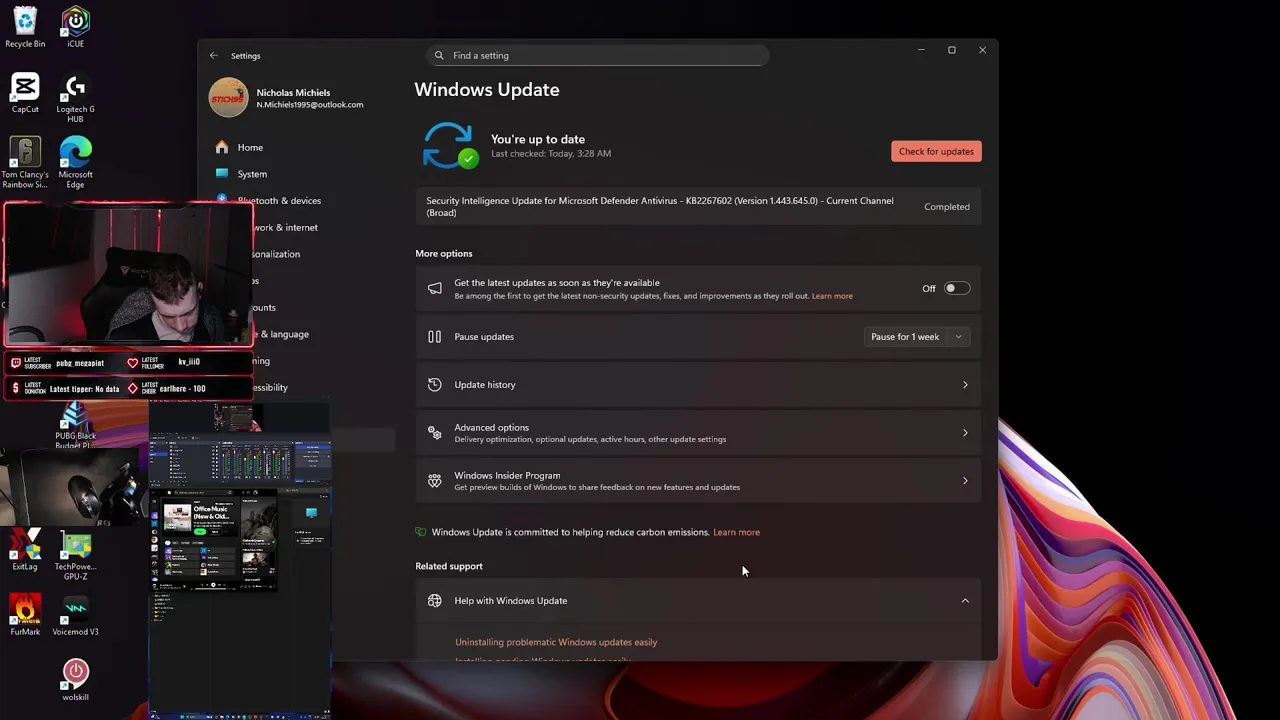Select Personalization sidebar item
The image size is (1280, 720).
276,254
